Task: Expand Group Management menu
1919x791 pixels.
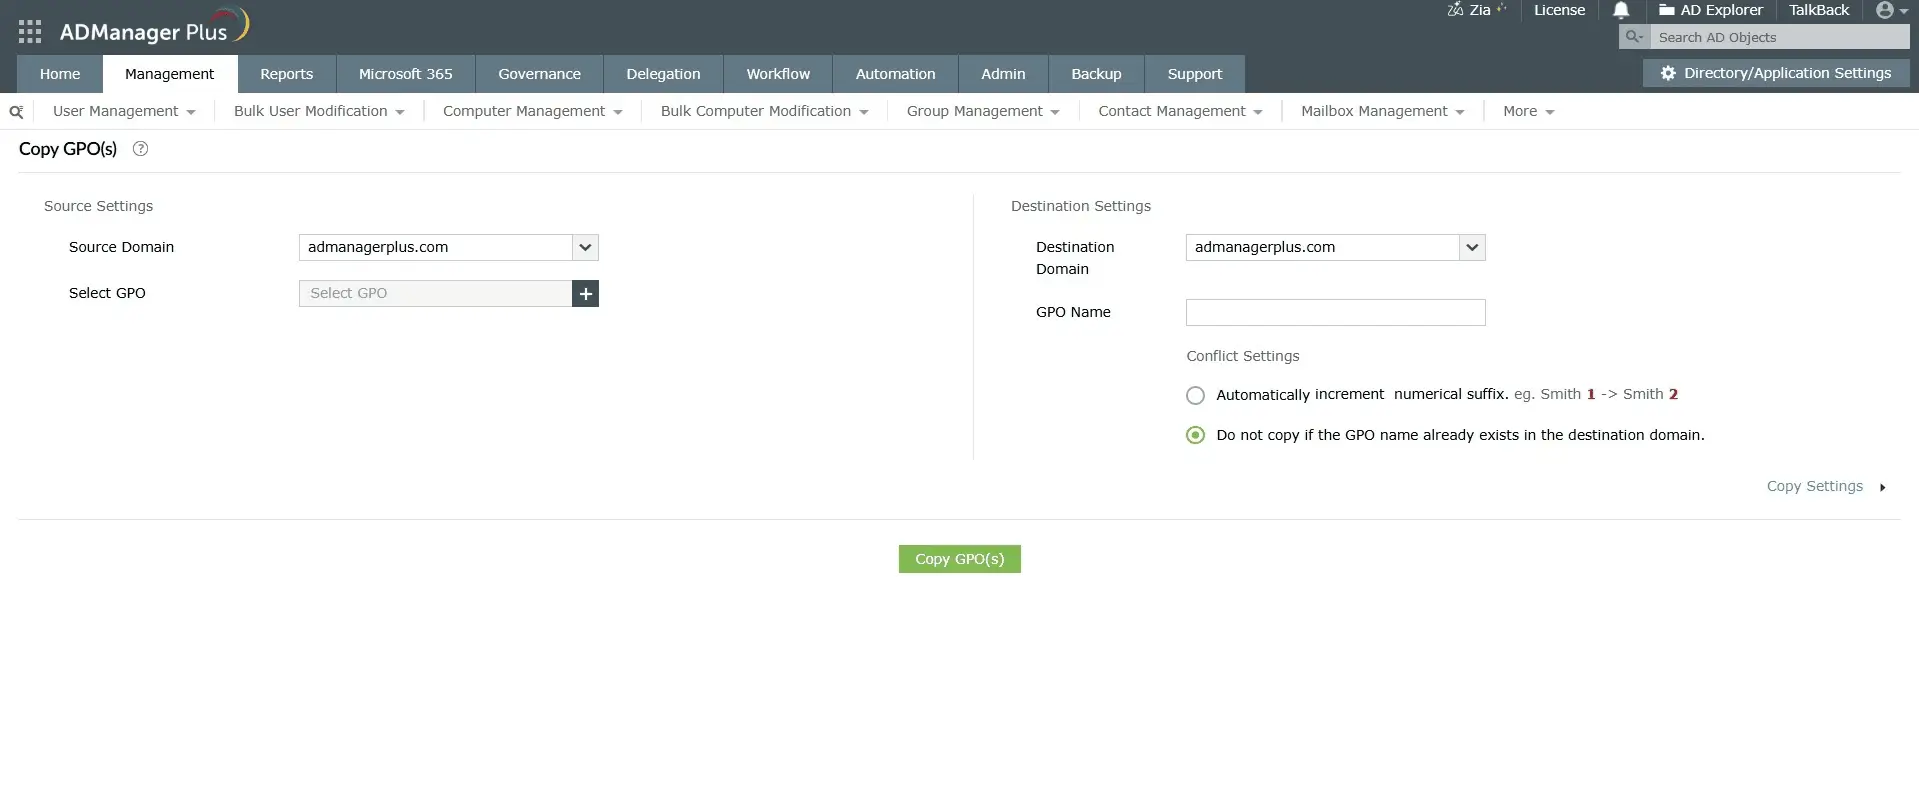Action: [983, 111]
